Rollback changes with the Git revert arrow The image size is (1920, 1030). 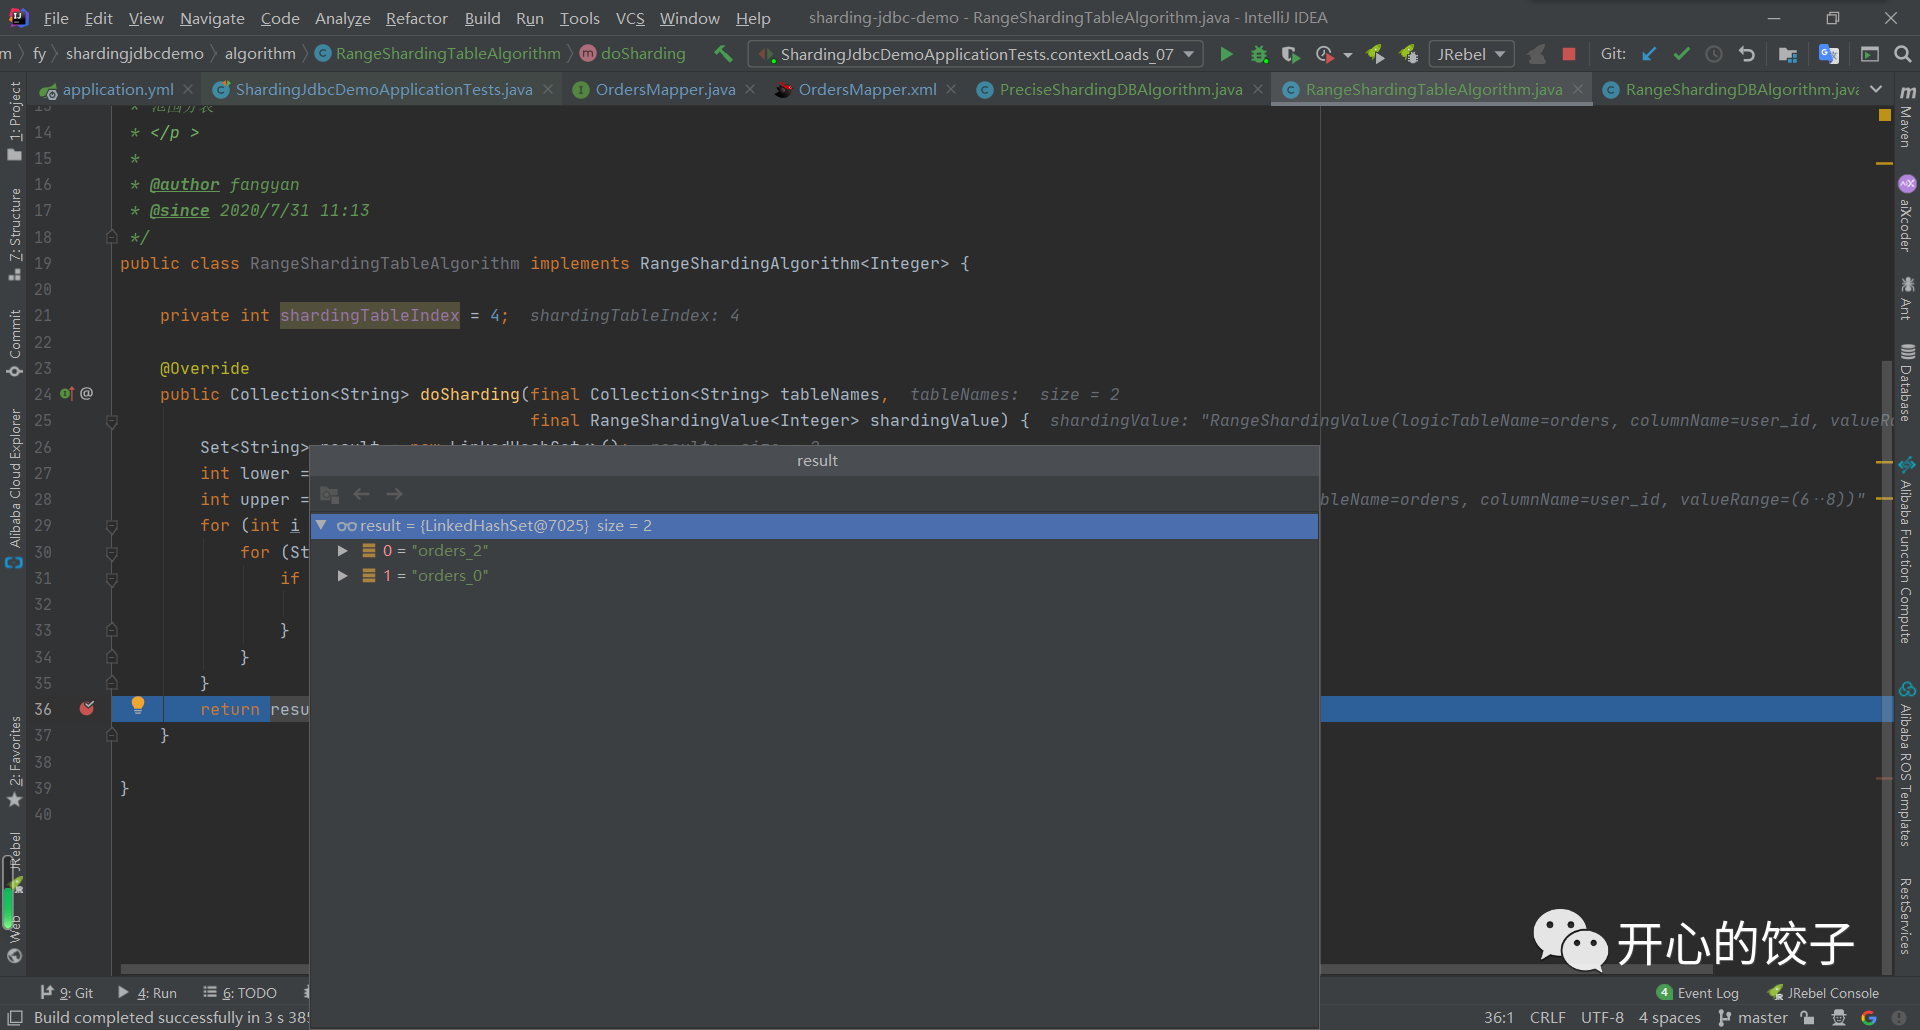click(x=1747, y=54)
